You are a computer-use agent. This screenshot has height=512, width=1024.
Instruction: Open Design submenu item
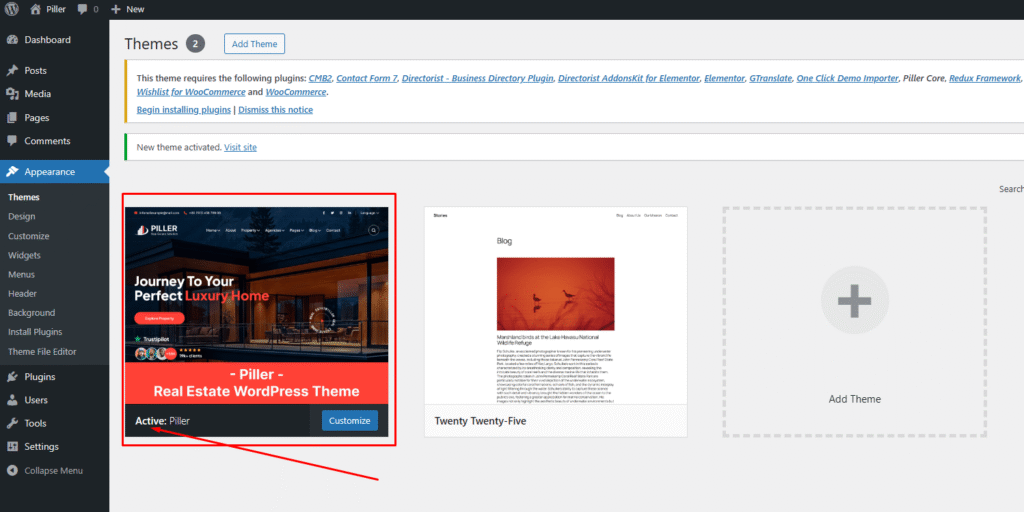coord(22,216)
